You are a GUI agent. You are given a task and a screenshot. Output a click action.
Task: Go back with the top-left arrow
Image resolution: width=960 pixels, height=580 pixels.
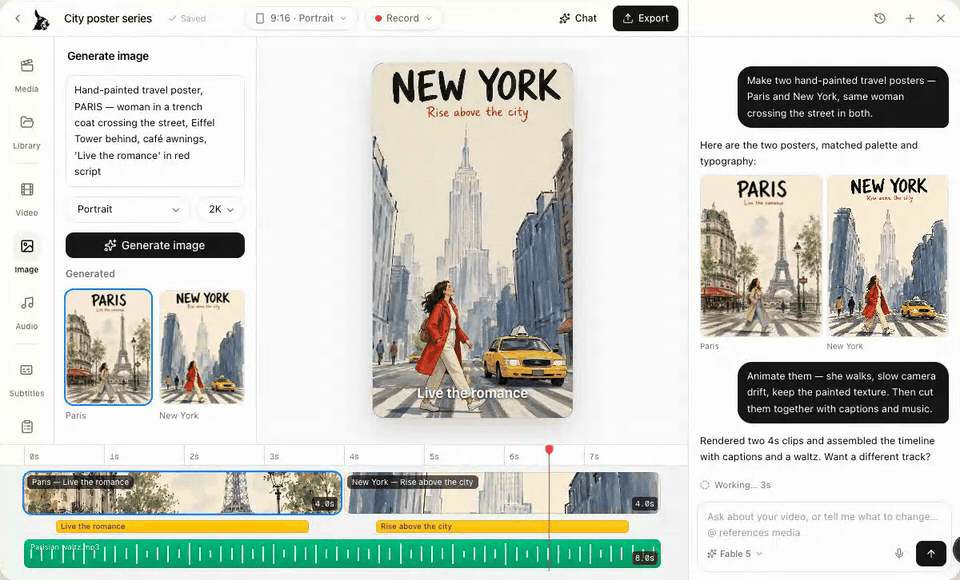pyautogui.click(x=18, y=18)
